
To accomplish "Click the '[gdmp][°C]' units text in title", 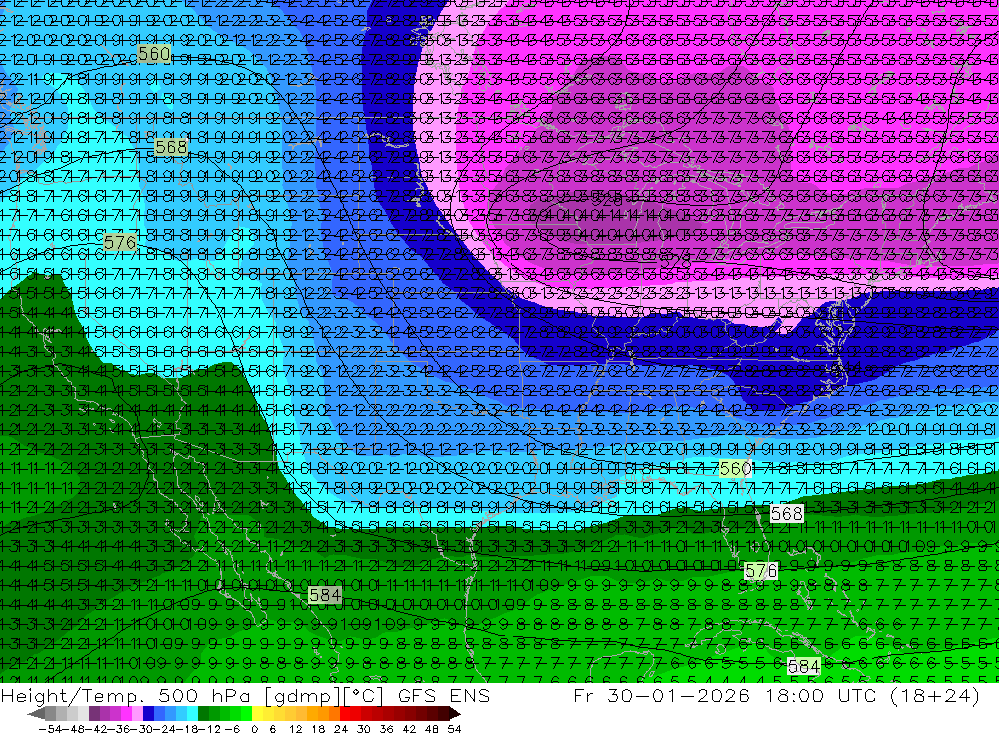I will 324,696.
